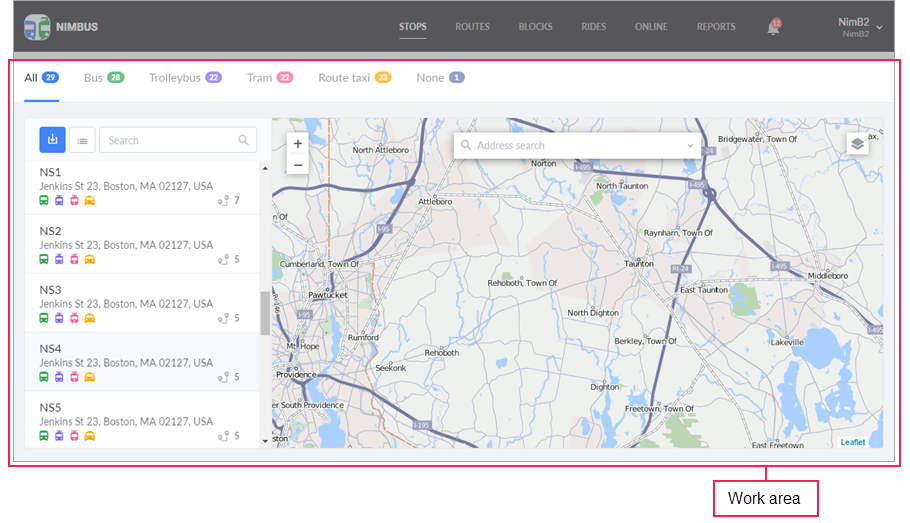This screenshot has width=910, height=523.
Task: Click the routes count icon of NS1
Action: click(223, 201)
